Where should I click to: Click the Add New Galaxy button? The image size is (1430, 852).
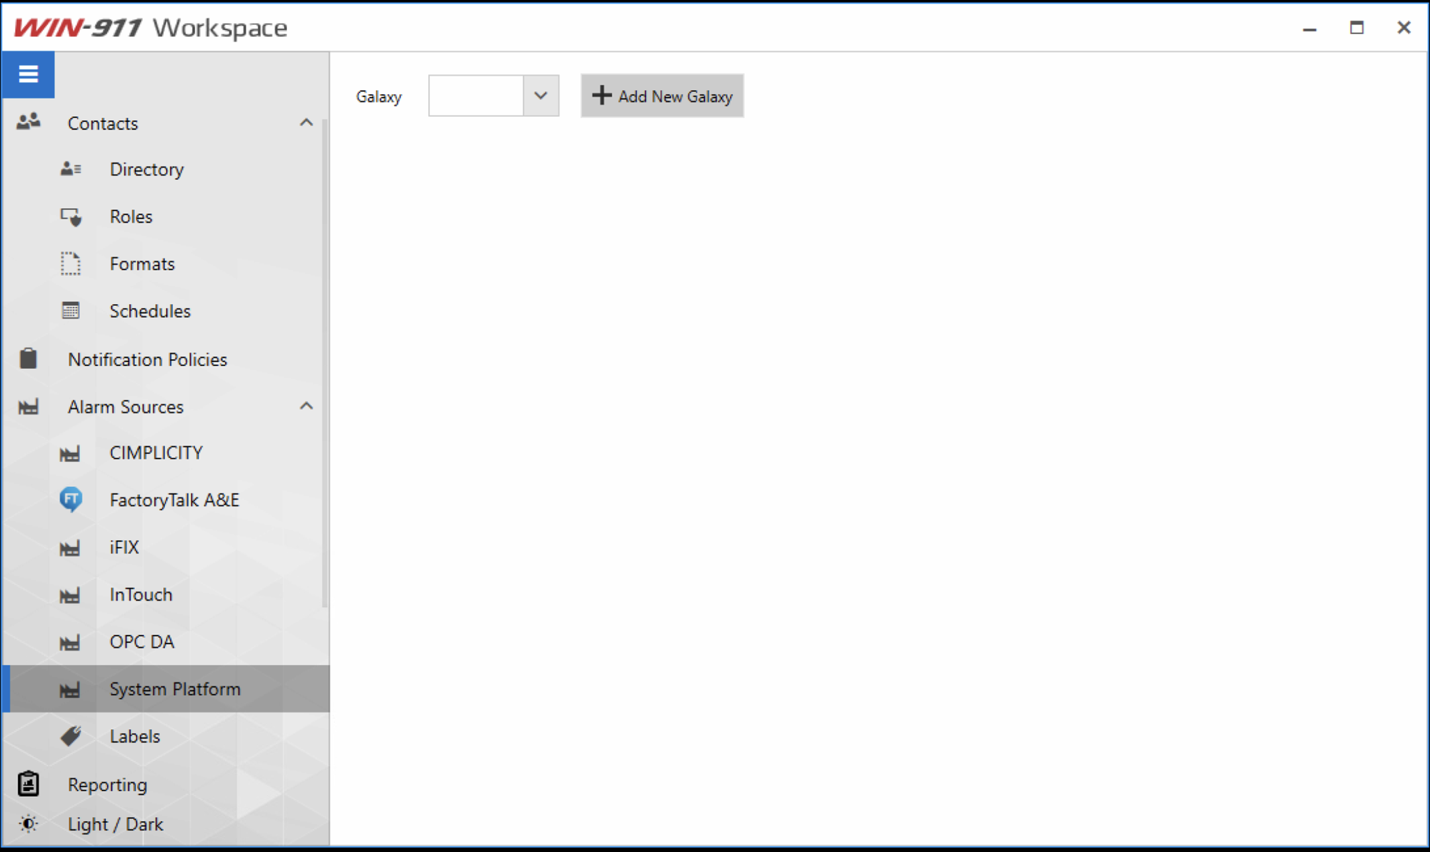click(662, 96)
